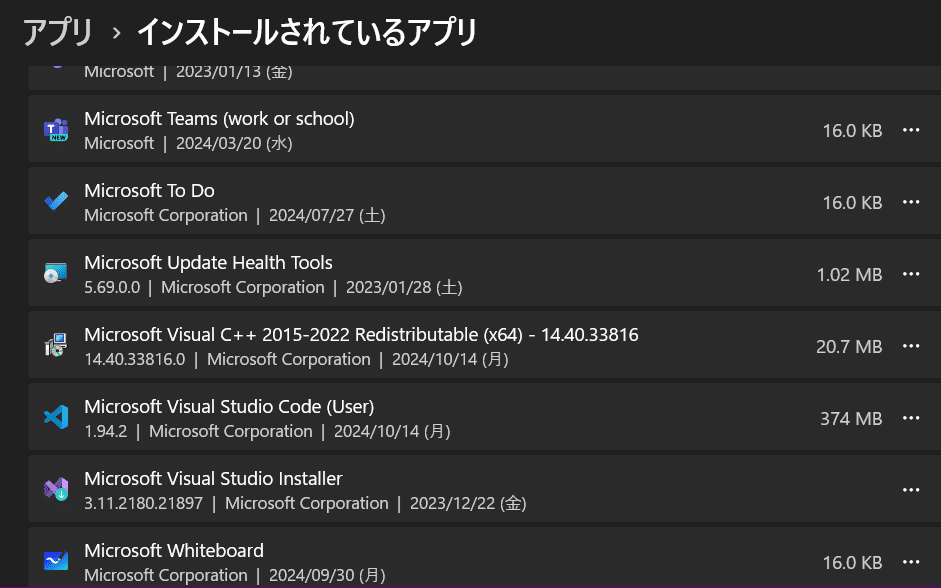Click installer version 3.11.2180.21897
This screenshot has height=588, width=941.
point(143,503)
